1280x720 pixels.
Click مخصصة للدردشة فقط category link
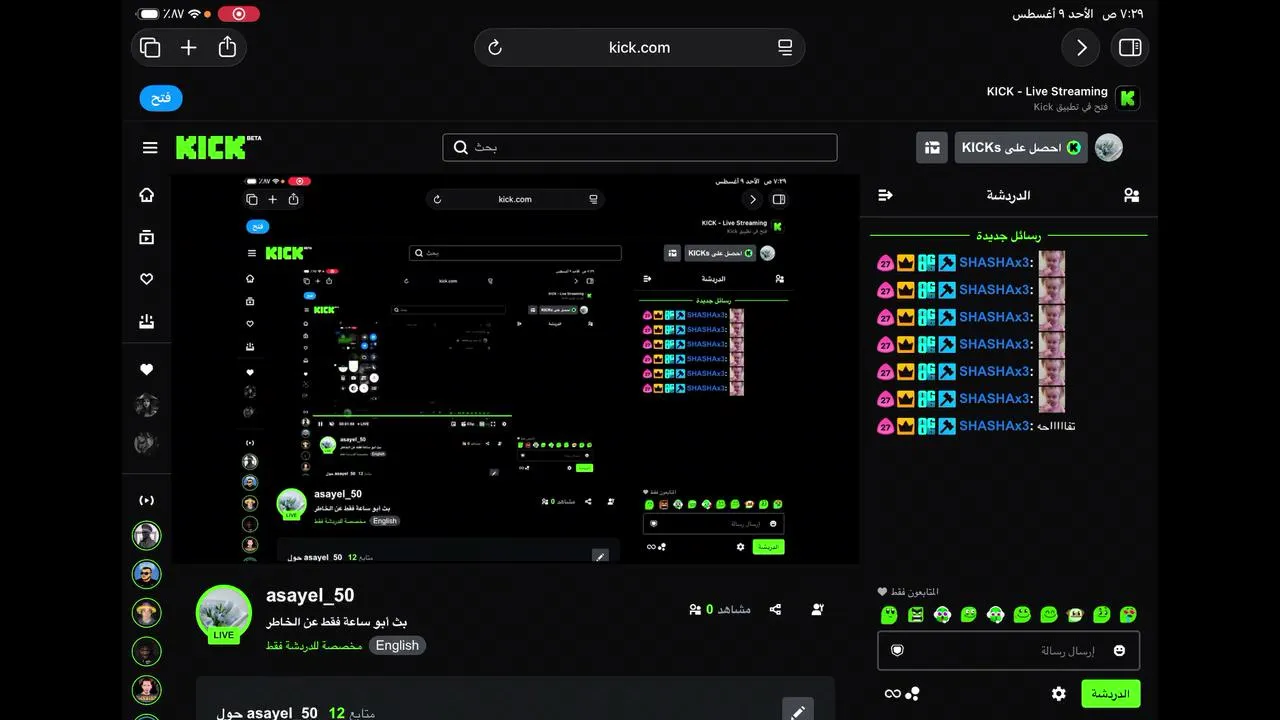click(x=314, y=645)
